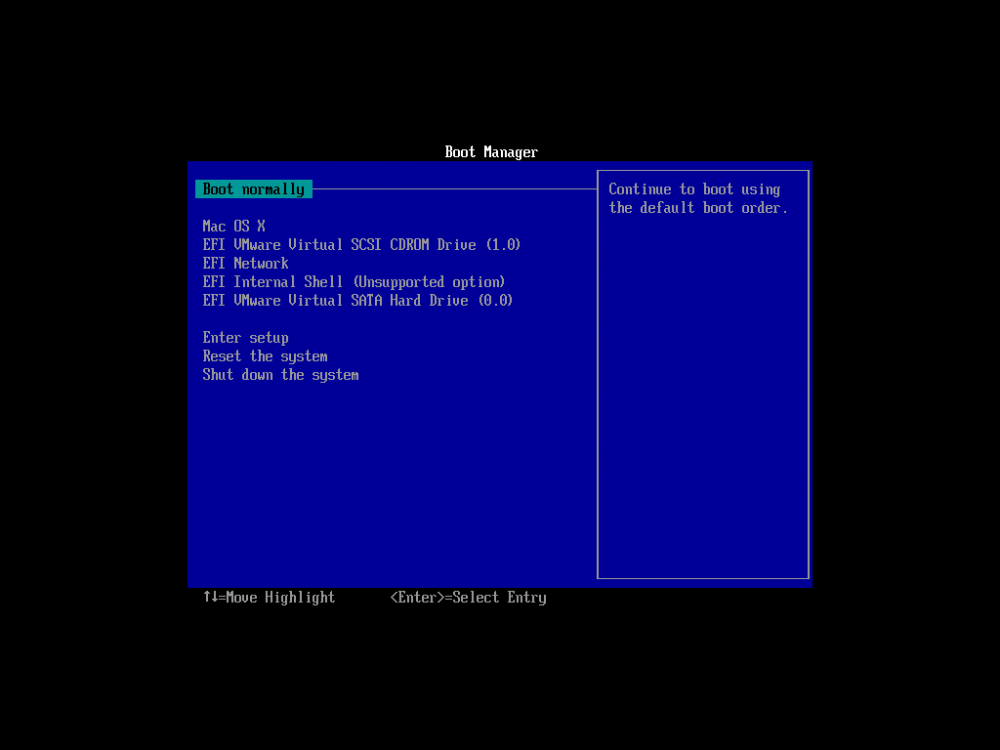Click the Boot Manager title text
1000x750 pixels.
[491, 152]
